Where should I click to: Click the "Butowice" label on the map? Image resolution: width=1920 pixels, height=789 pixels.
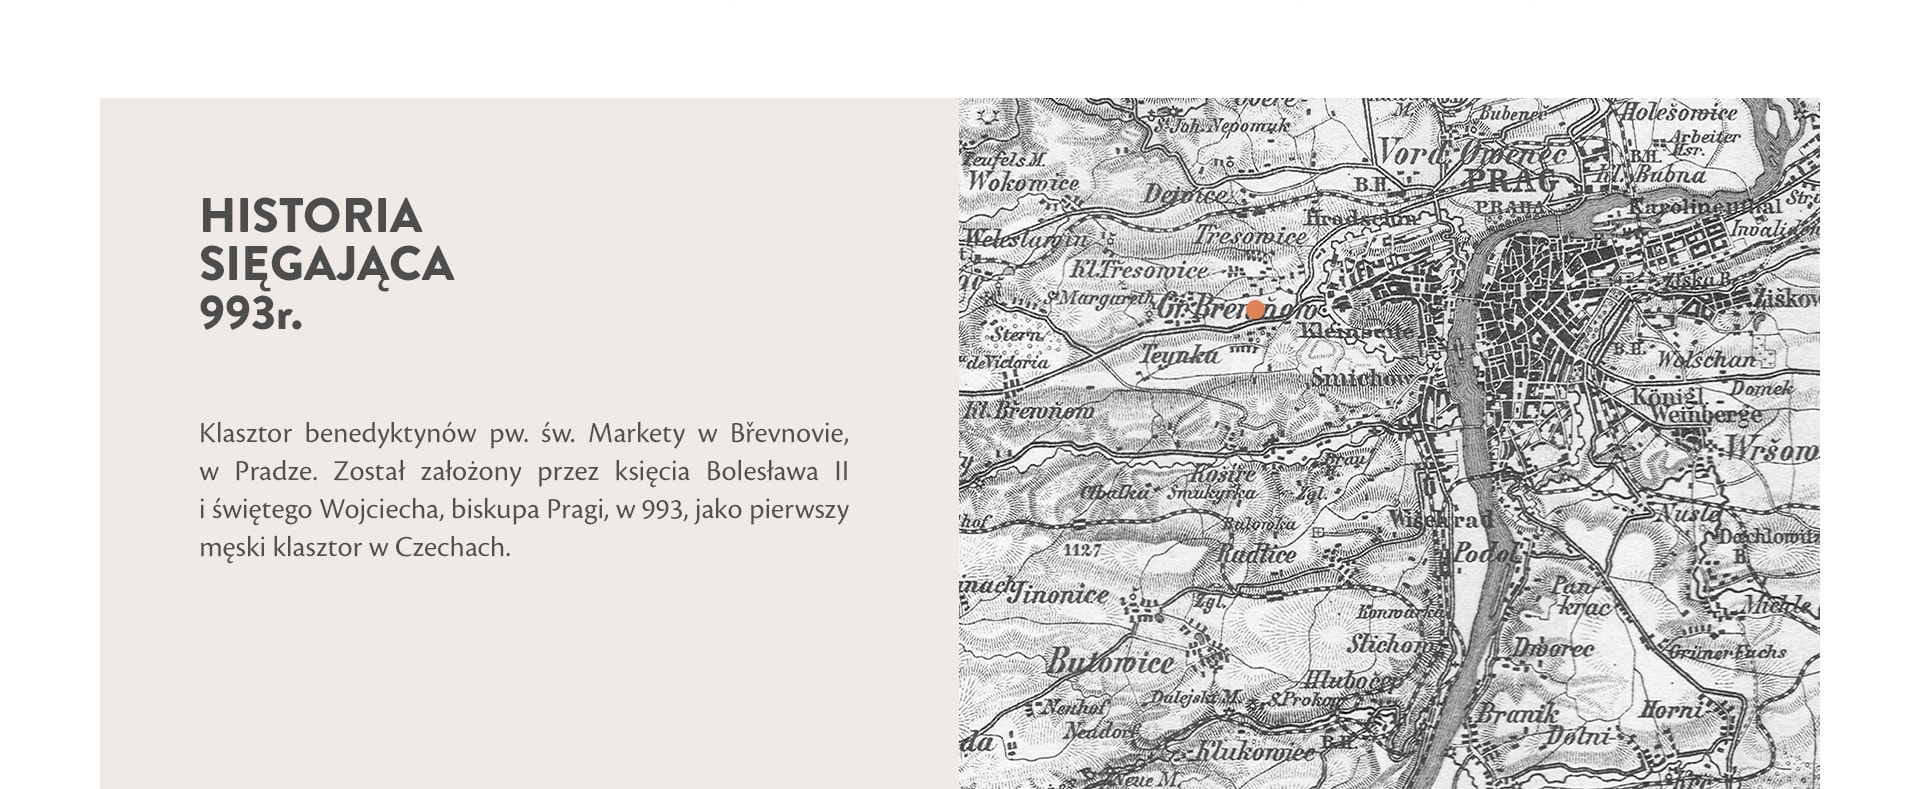(1110, 662)
